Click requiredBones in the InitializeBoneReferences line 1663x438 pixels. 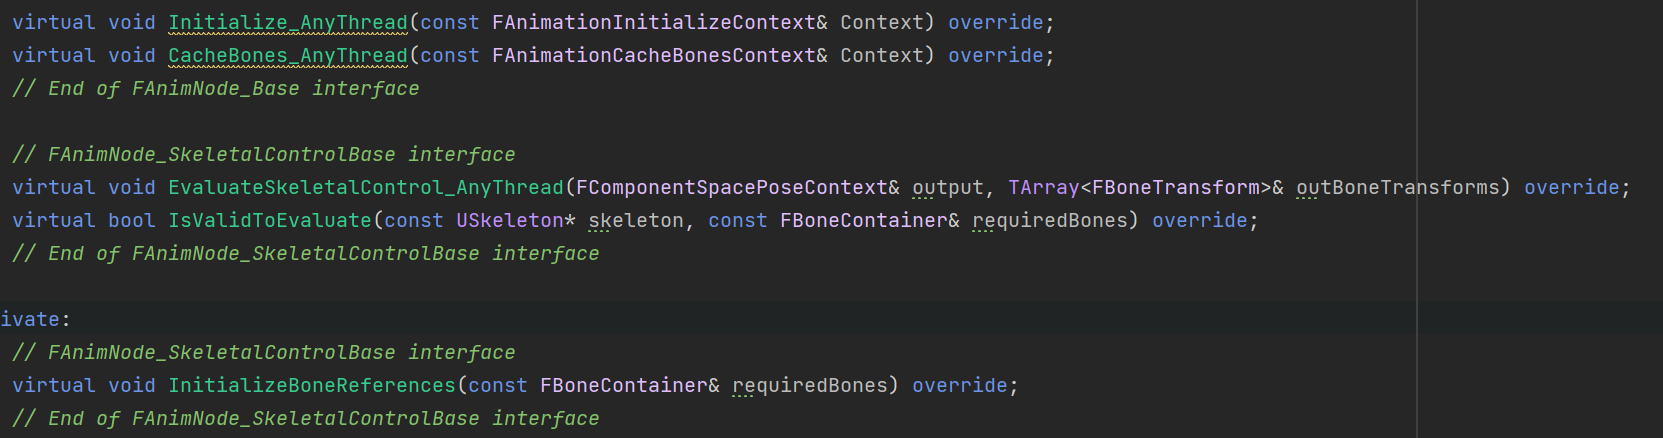click(x=810, y=385)
